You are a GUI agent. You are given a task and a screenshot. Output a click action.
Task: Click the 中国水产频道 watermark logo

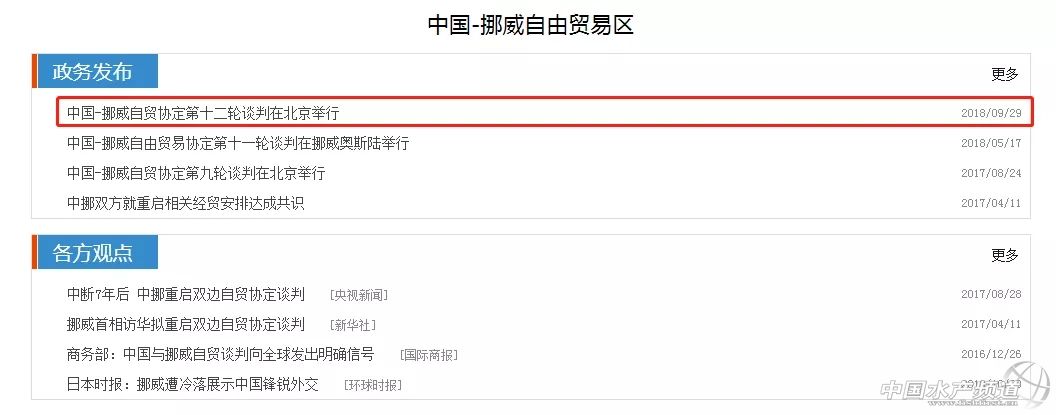960,390
